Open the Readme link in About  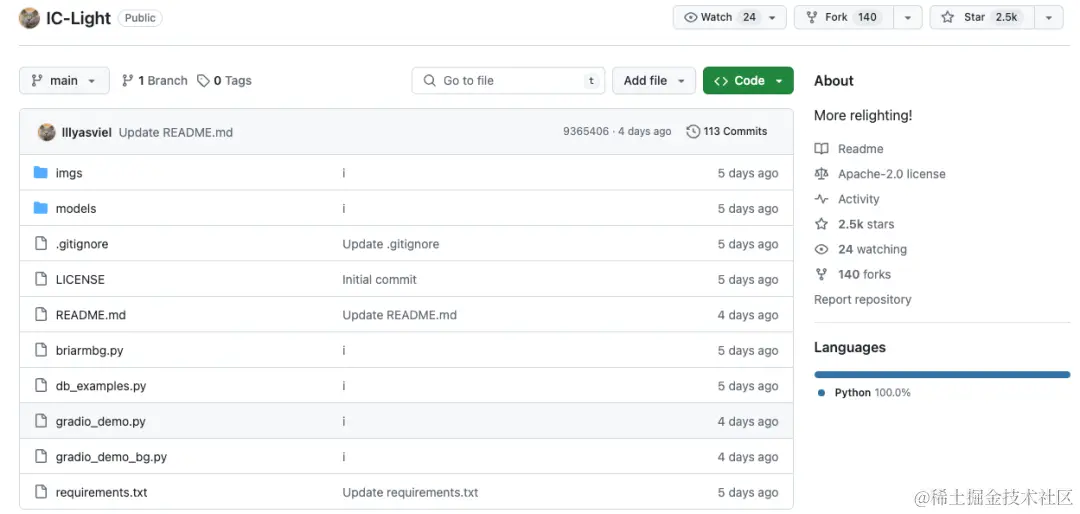pyautogui.click(x=860, y=149)
